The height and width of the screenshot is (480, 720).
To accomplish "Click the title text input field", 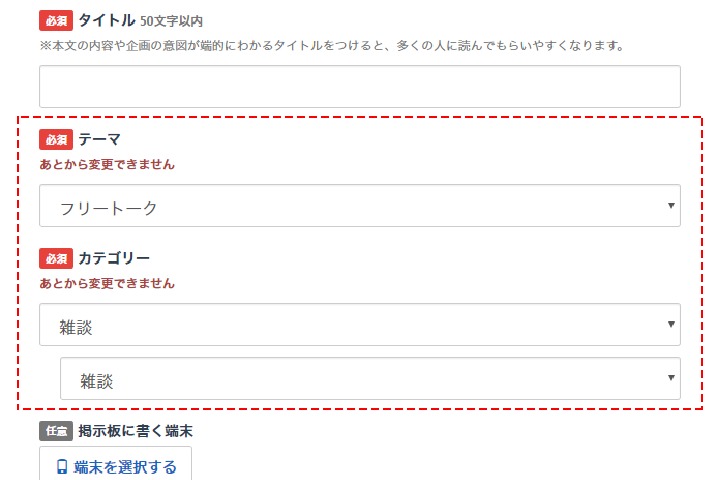I will [359, 87].
